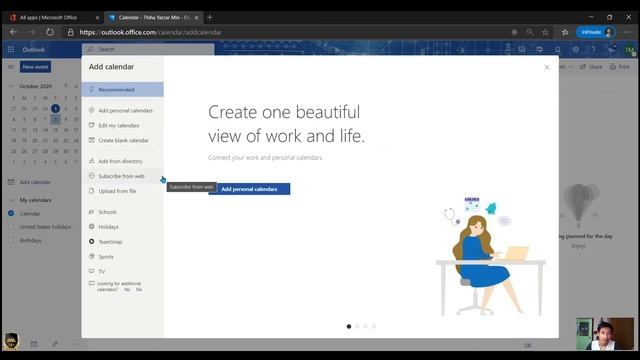
Task: Open calendar module icon at bottom left
Action: pos(34,344)
